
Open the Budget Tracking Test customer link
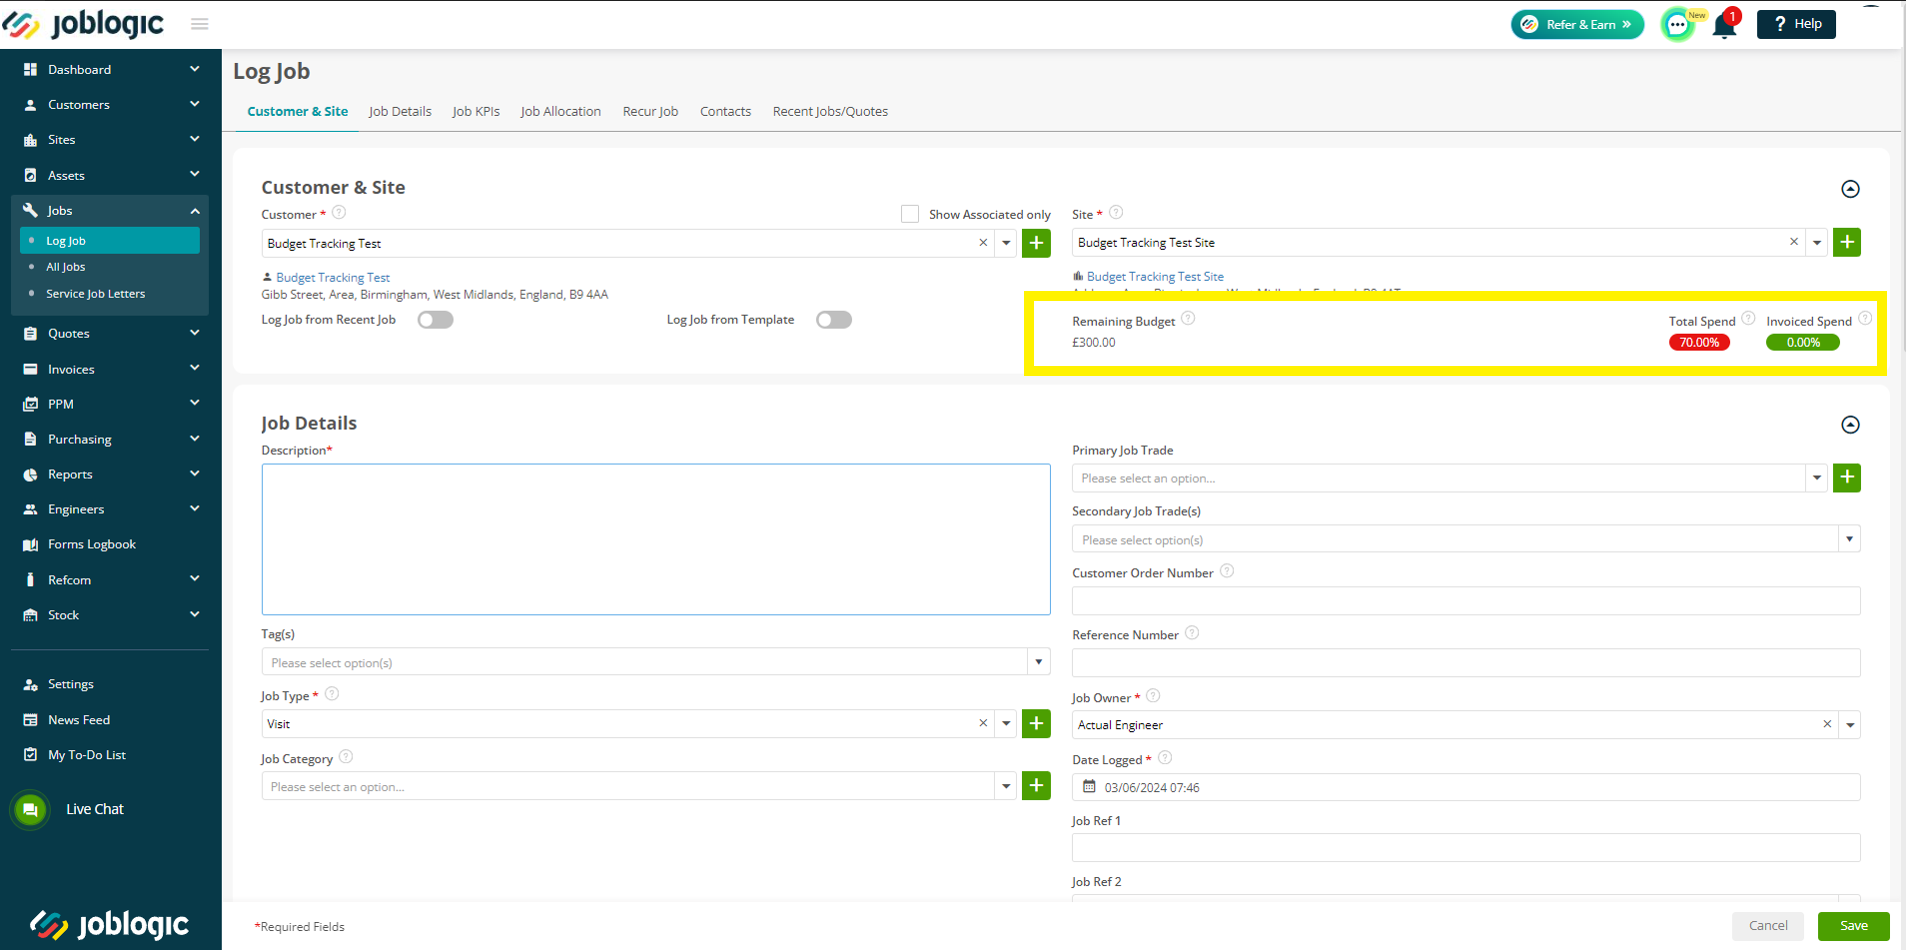coord(333,277)
